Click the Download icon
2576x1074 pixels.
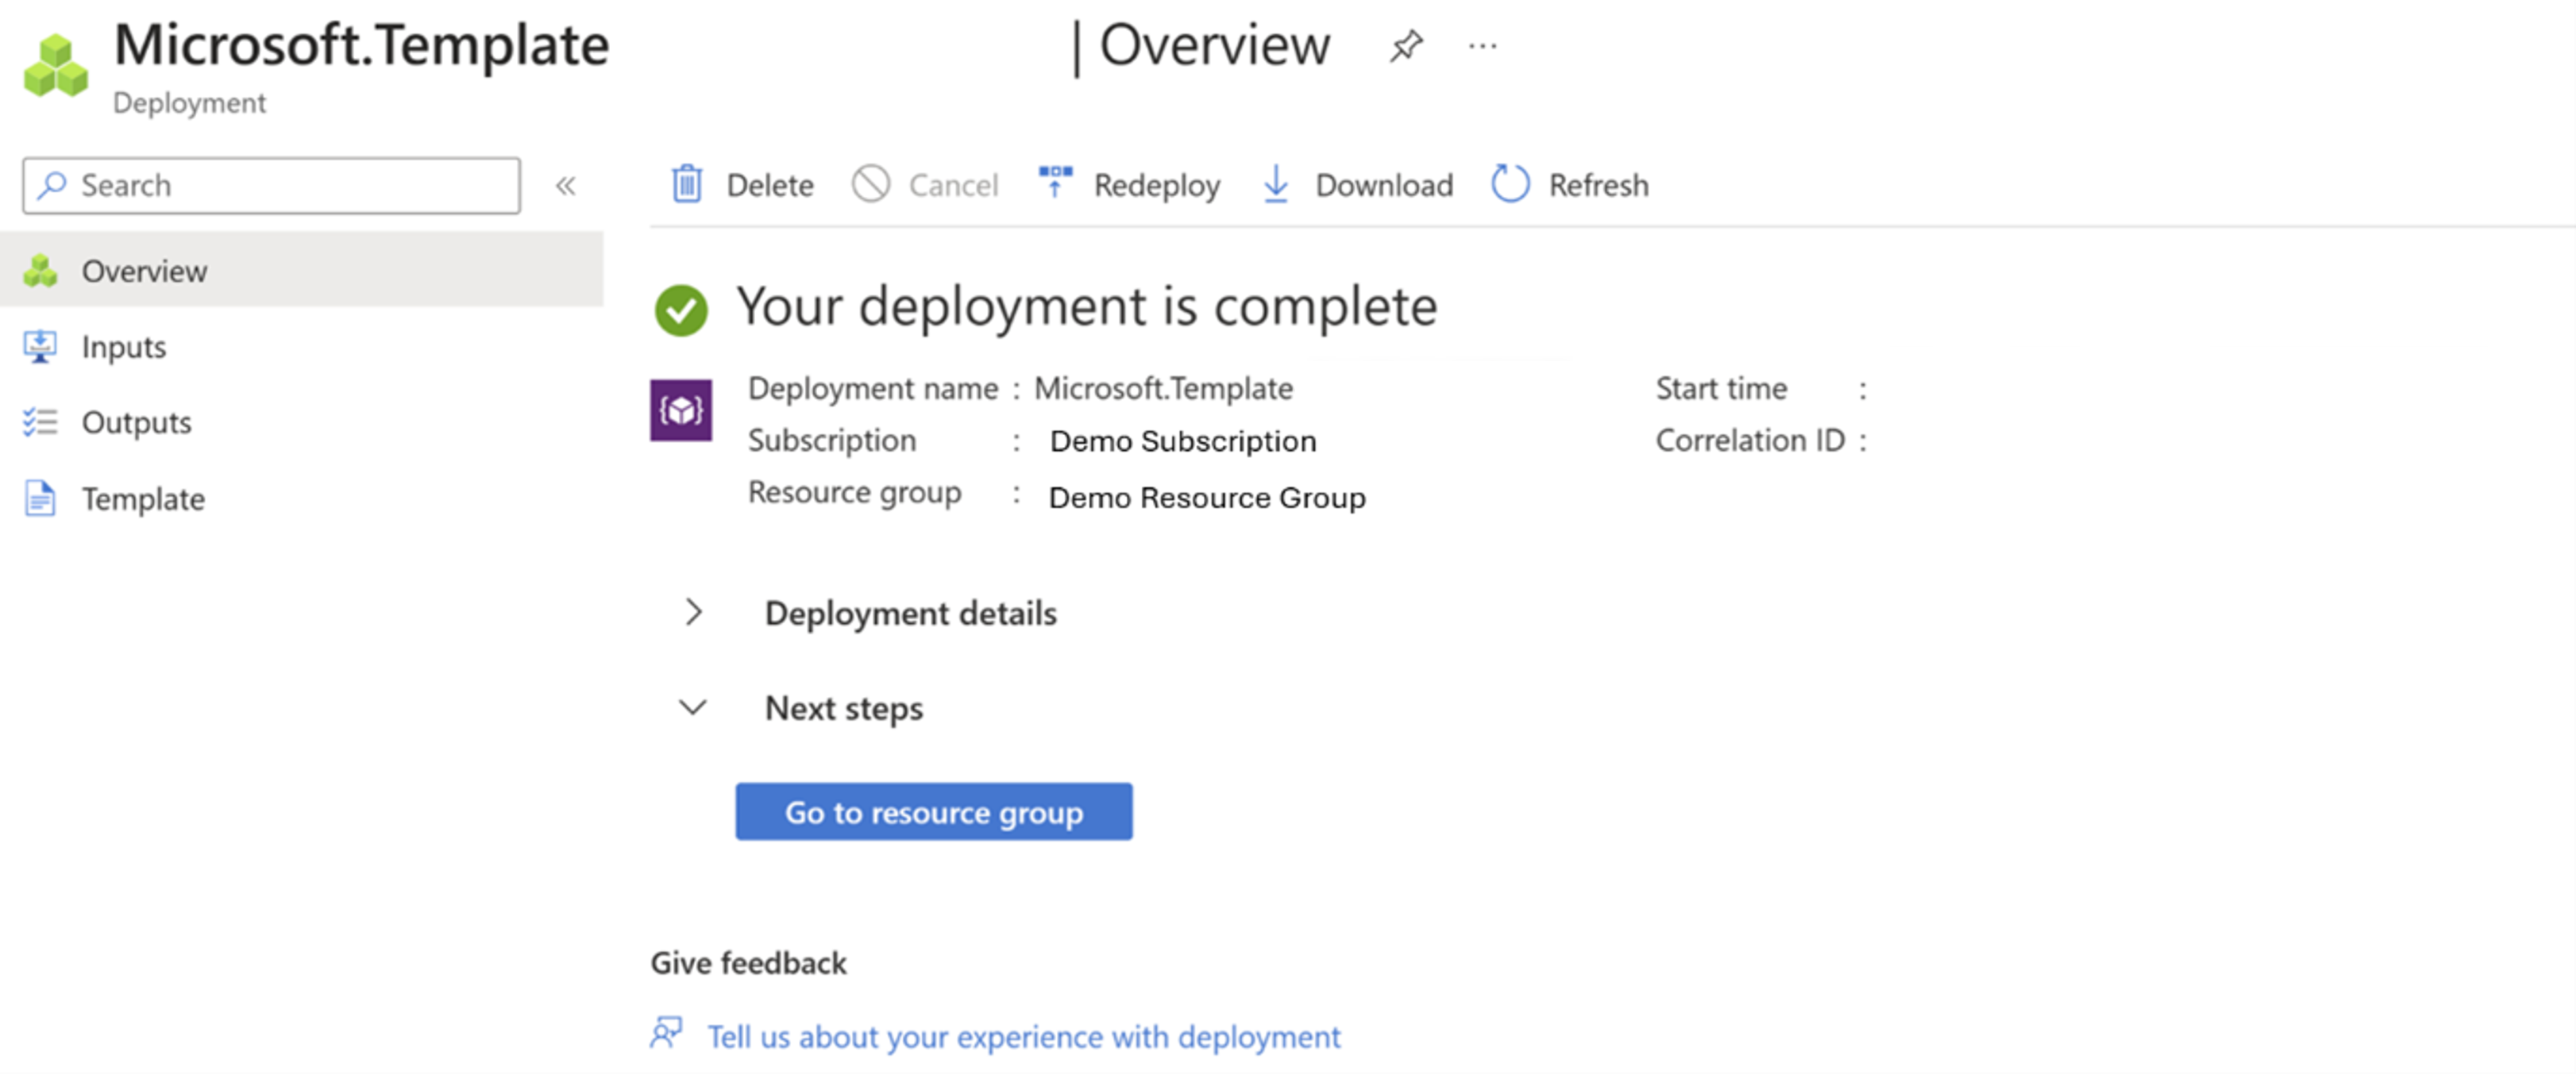click(x=1277, y=186)
